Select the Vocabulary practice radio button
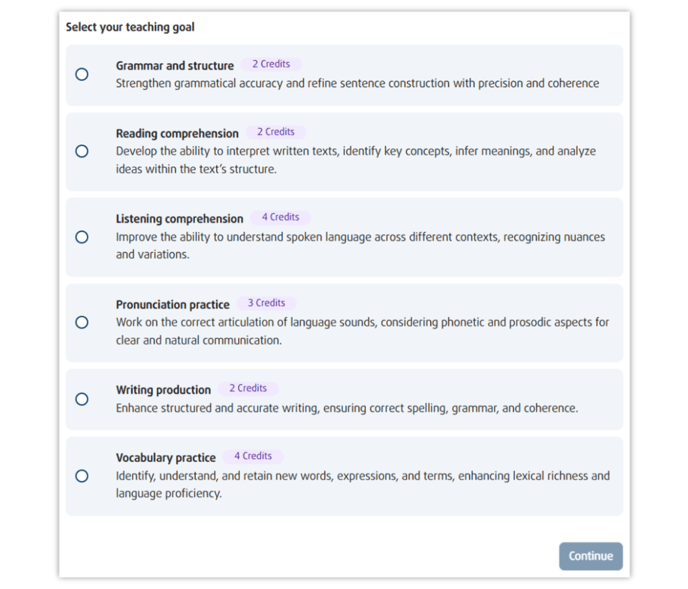The height and width of the screenshot is (589, 688). click(82, 476)
